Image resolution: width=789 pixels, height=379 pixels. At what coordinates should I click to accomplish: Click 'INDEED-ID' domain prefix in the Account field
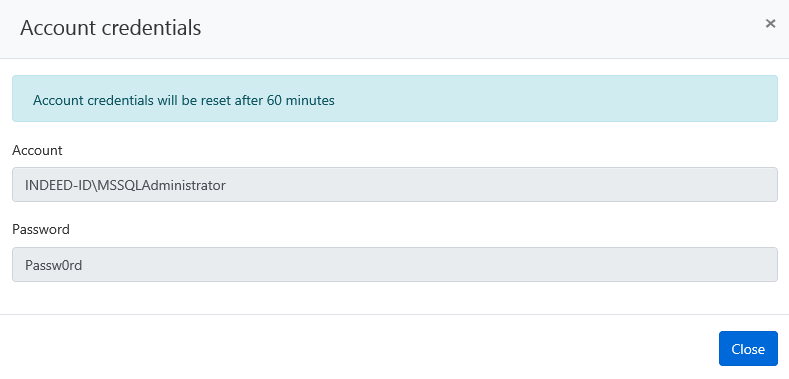tap(59, 185)
